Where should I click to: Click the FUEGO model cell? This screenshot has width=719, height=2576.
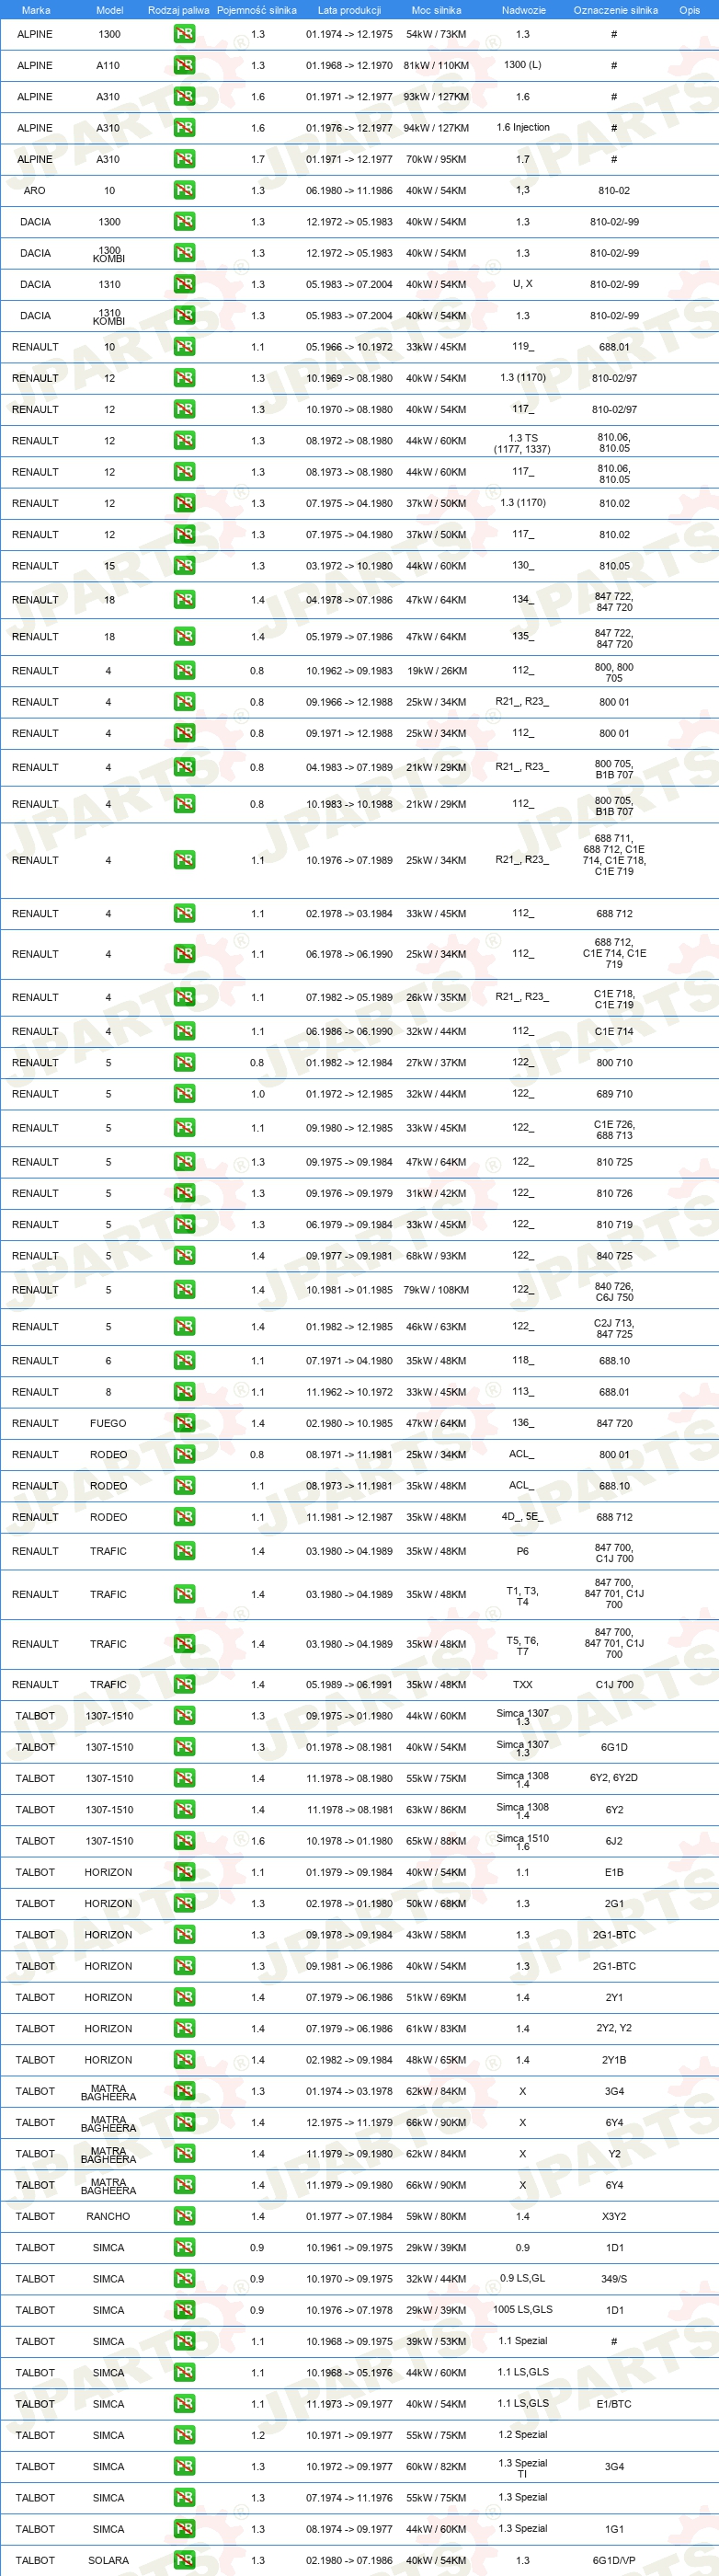click(x=108, y=1423)
